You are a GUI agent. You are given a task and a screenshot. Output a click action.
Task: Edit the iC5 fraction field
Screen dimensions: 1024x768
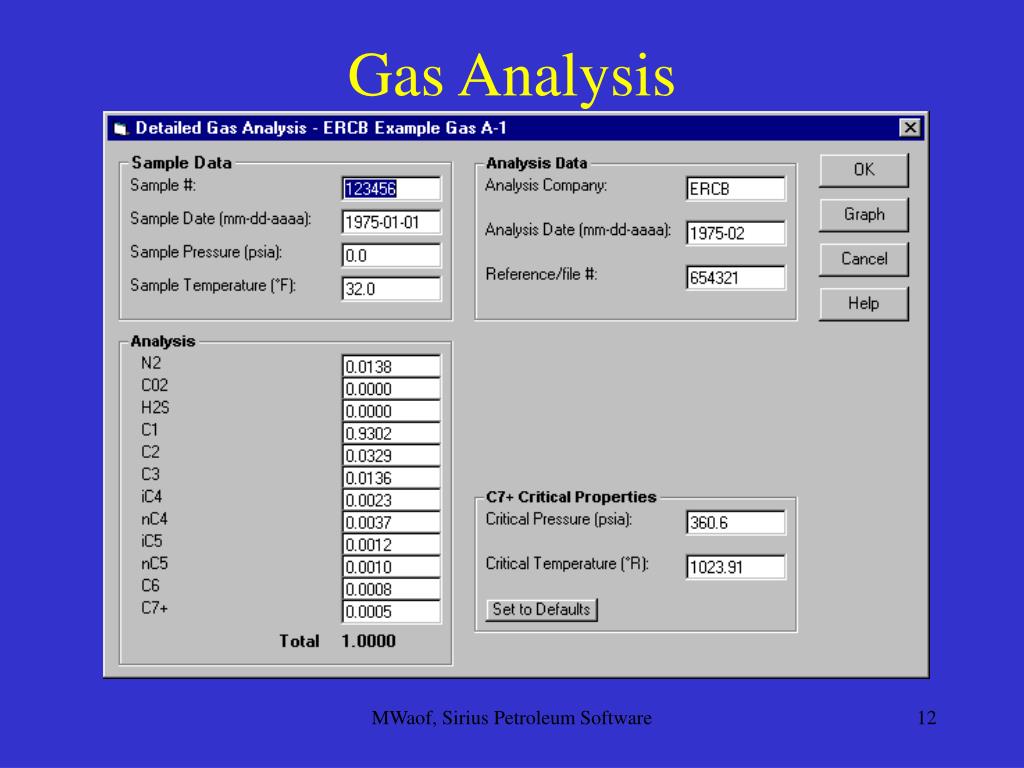[x=391, y=544]
